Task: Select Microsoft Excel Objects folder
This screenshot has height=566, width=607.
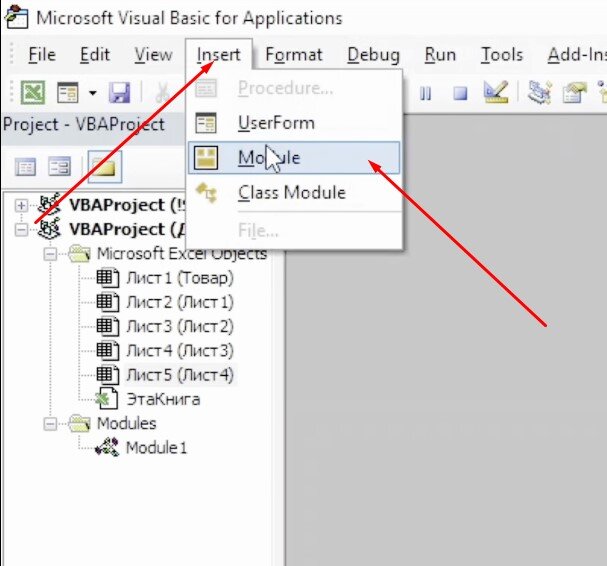Action: point(182,254)
